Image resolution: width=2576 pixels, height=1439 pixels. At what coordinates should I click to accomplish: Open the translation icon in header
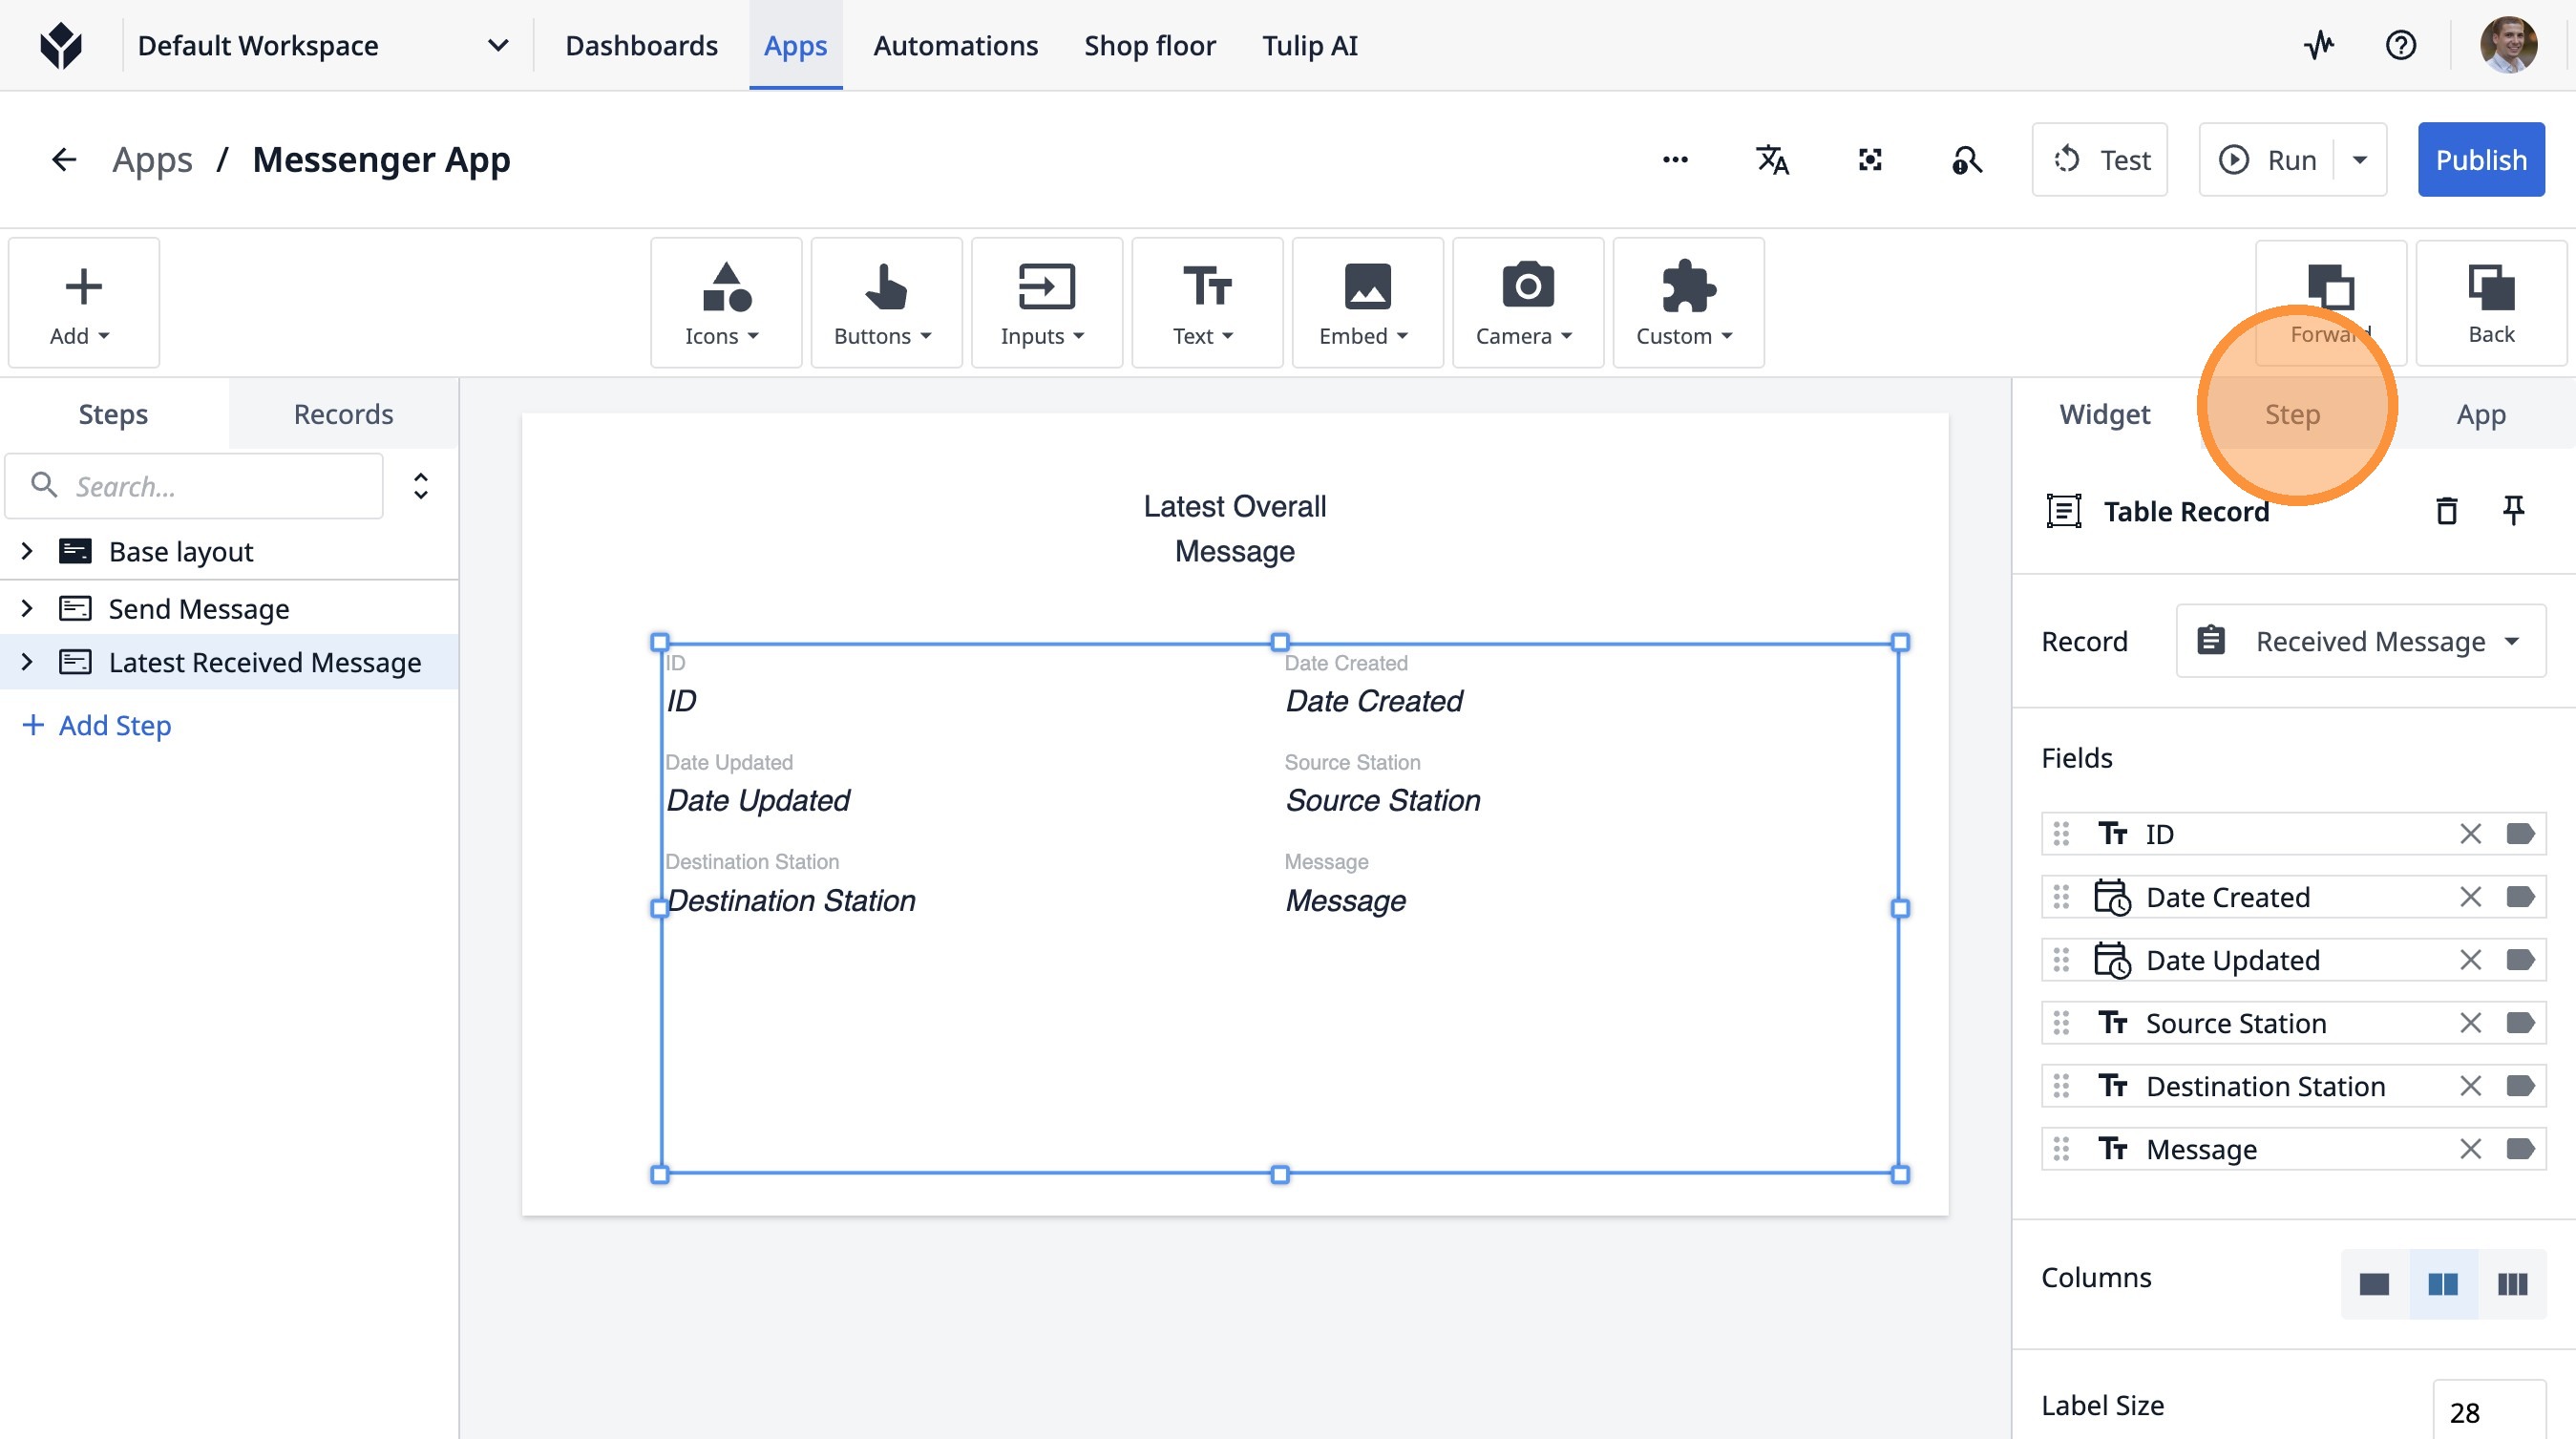(x=1772, y=160)
